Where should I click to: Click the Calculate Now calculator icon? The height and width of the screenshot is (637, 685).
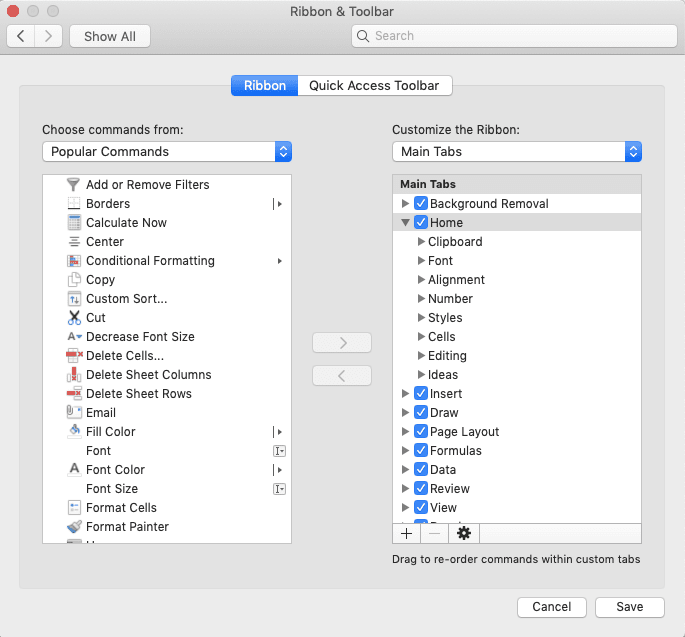[74, 222]
